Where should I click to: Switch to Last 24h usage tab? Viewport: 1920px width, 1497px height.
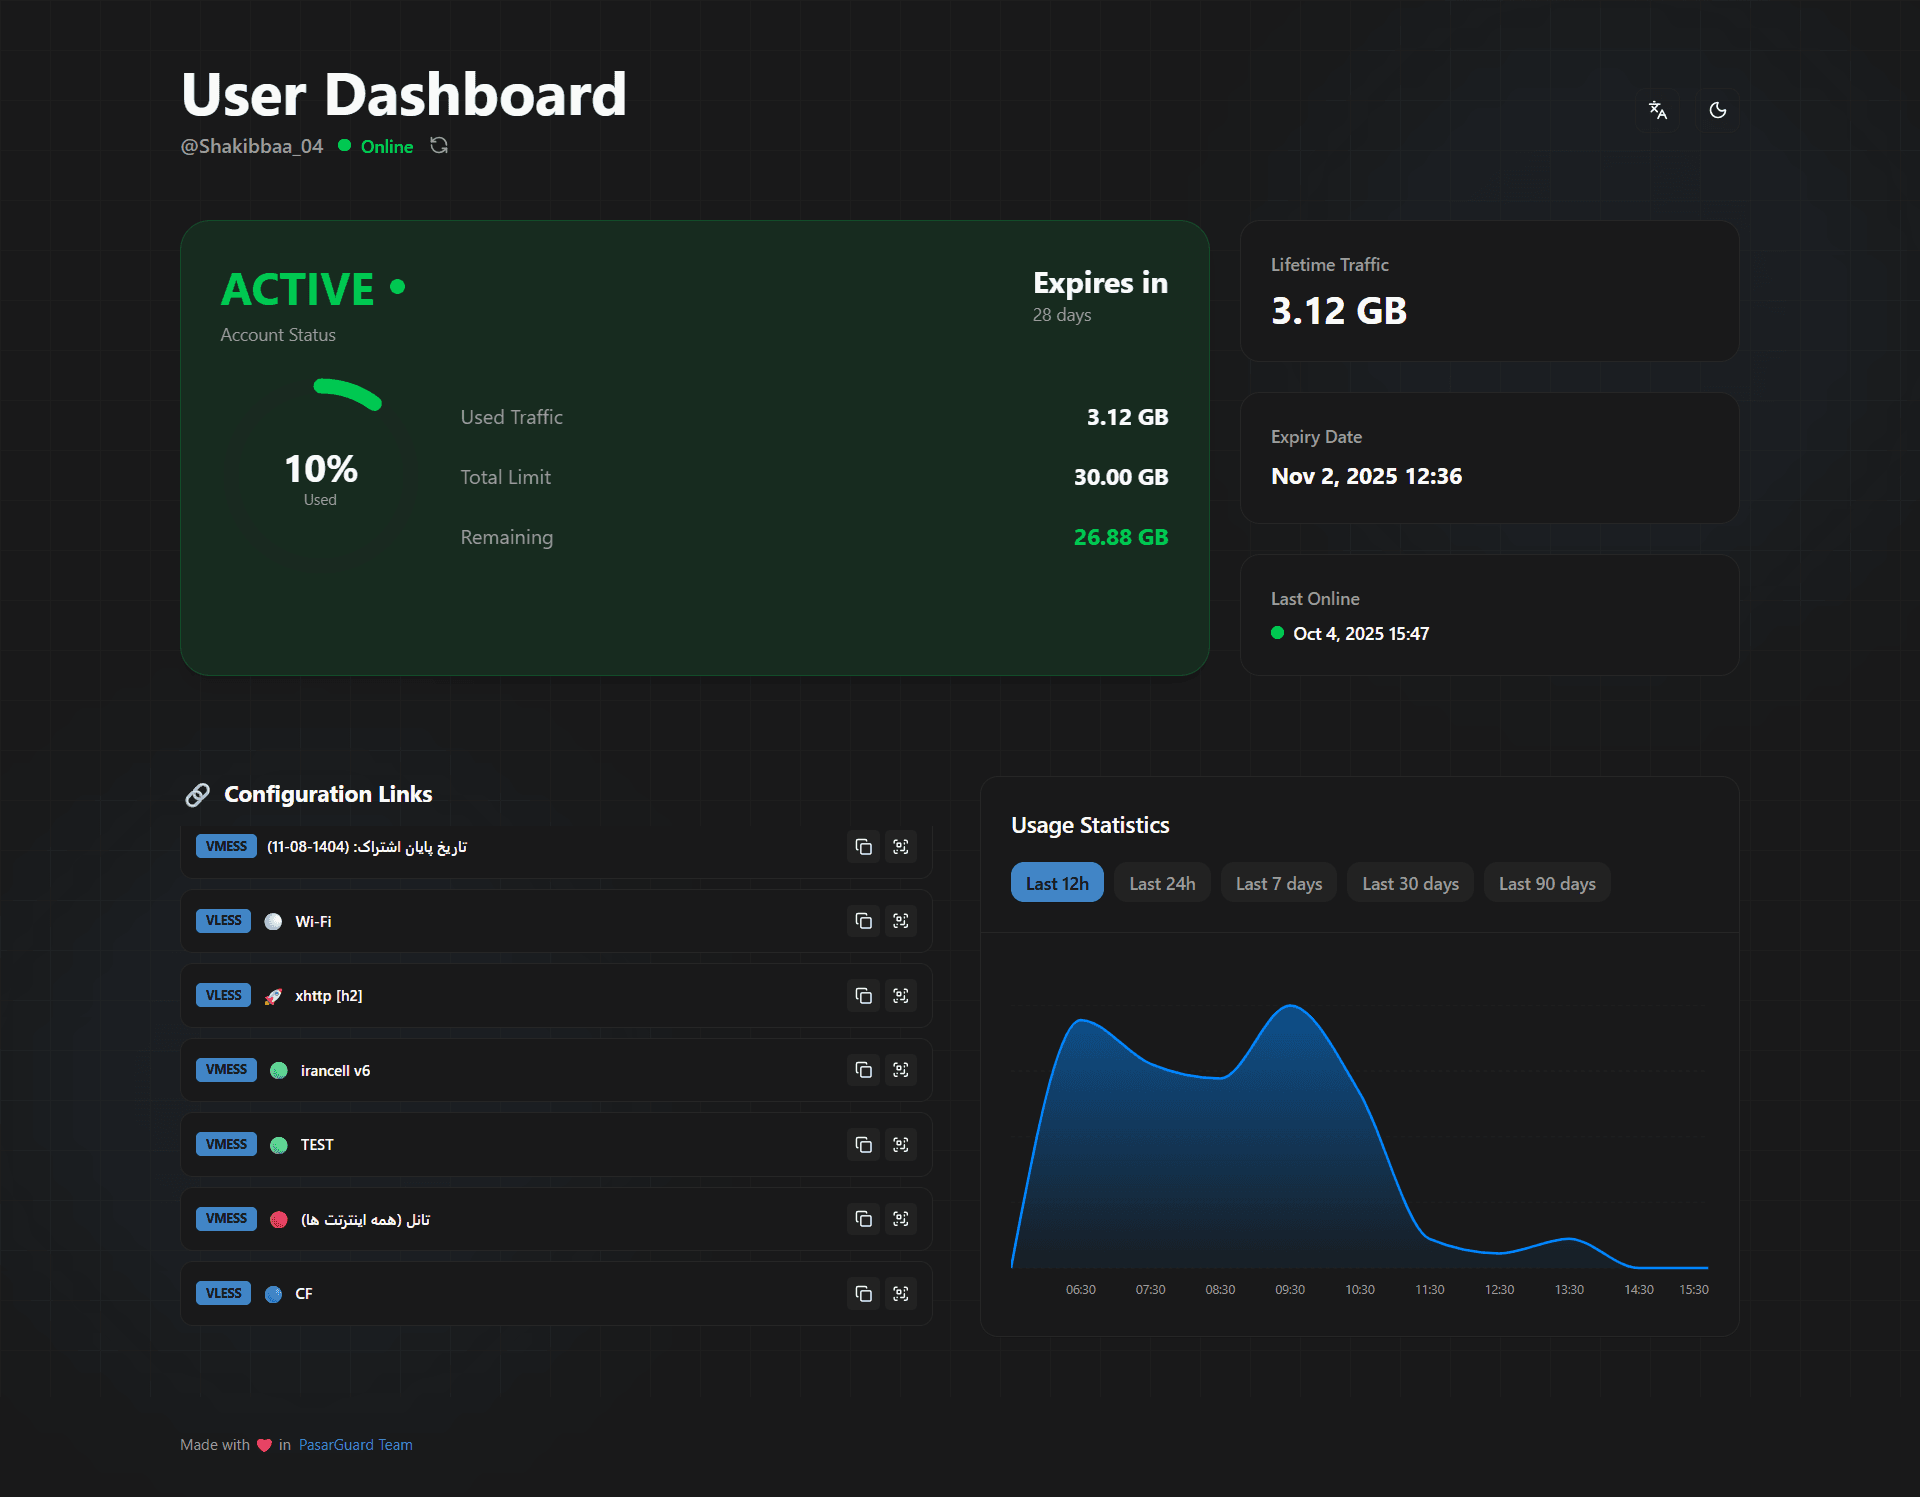point(1161,883)
